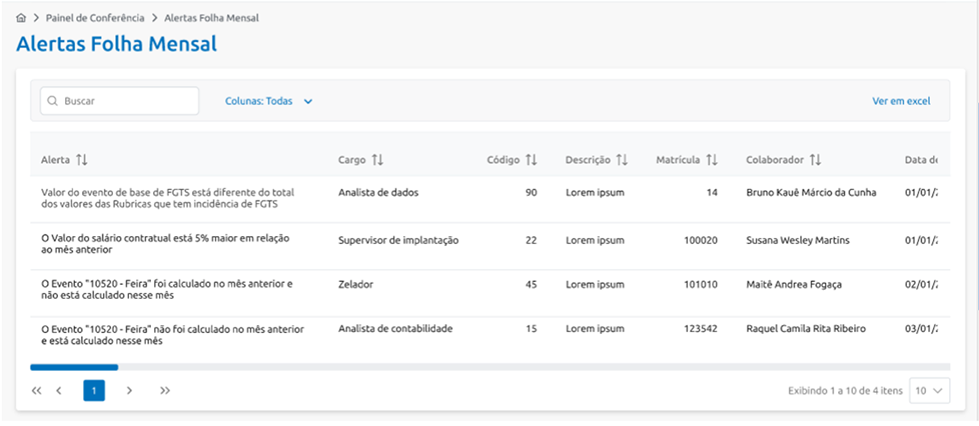Sort table by Alerta column
The width and height of the screenshot is (979, 426).
(82, 160)
